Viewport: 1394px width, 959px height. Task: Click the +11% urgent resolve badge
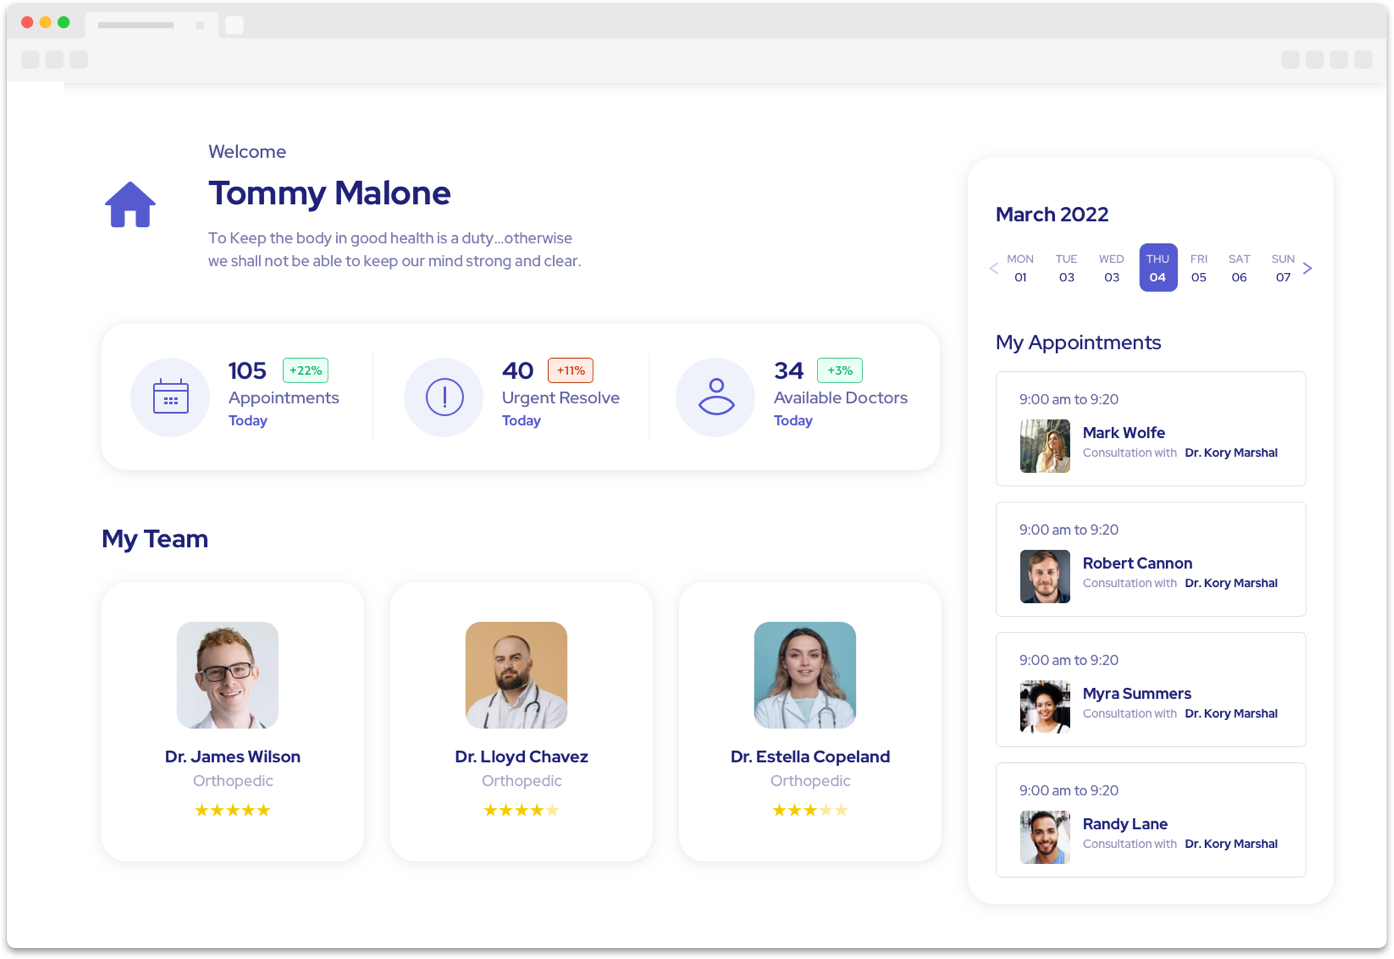point(570,370)
